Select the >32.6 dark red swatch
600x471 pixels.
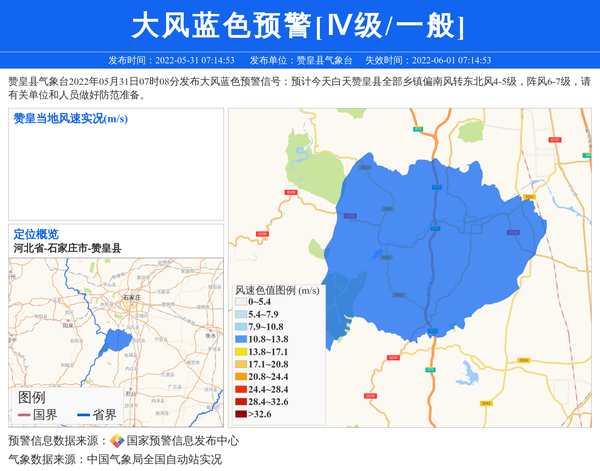[240, 414]
